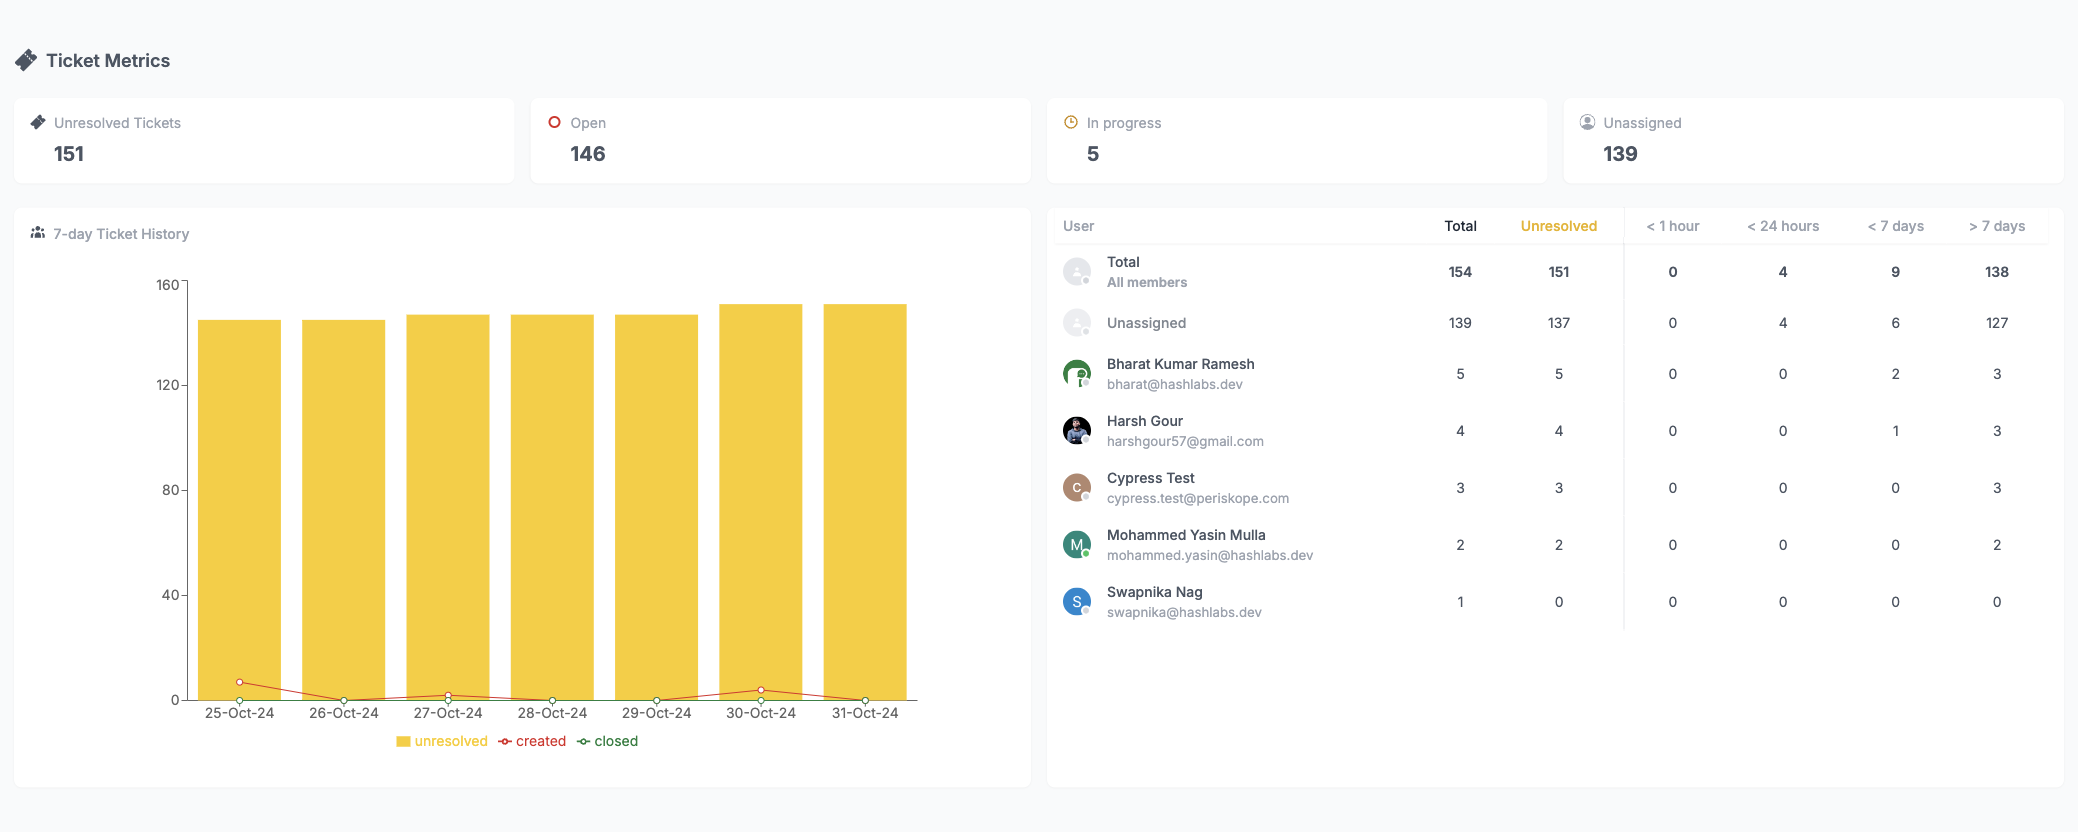Click the 30-Oct-24 unresolved bar
The height and width of the screenshot is (832, 2078).
761,502
